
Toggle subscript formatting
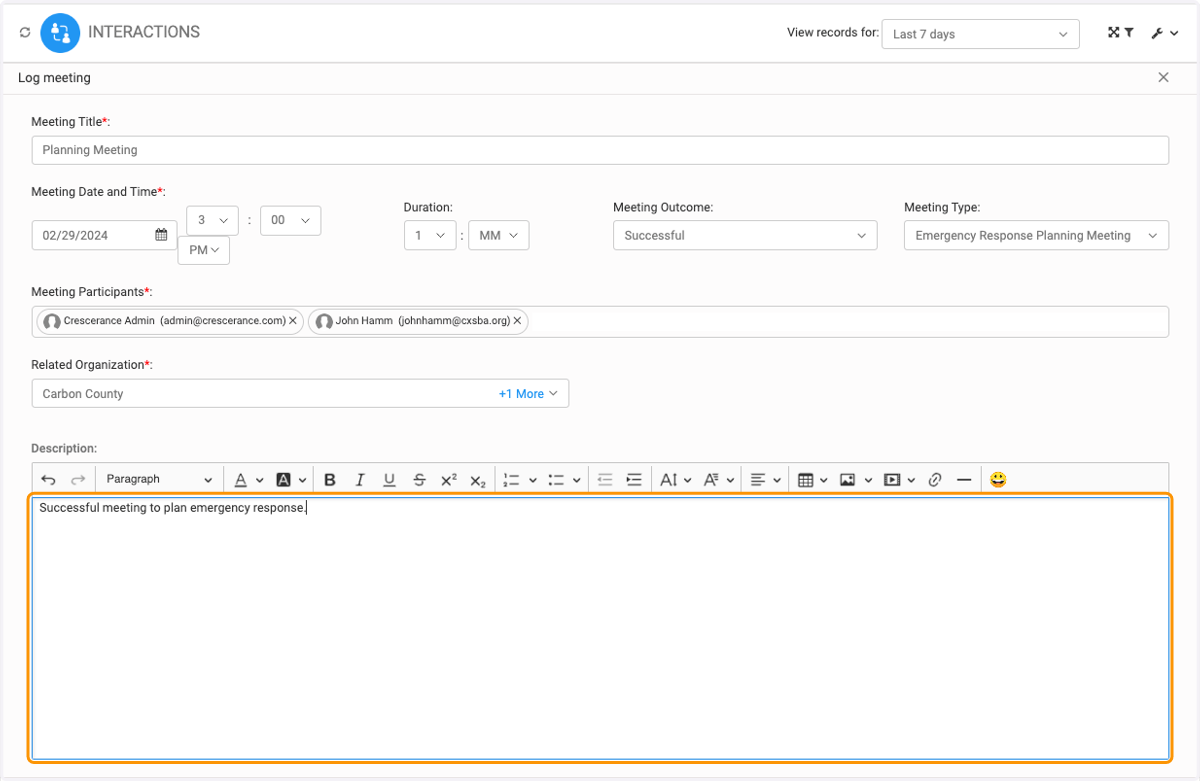pos(478,480)
